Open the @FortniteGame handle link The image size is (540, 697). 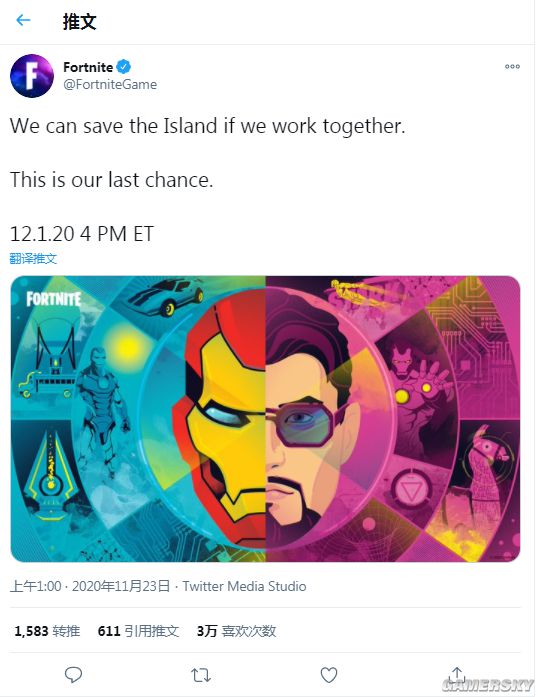click(x=110, y=84)
